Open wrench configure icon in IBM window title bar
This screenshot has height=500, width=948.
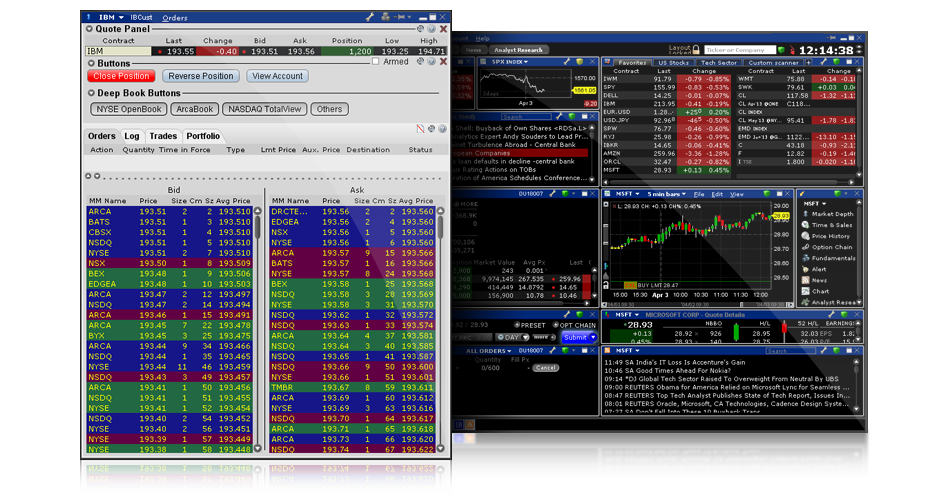[x=369, y=17]
